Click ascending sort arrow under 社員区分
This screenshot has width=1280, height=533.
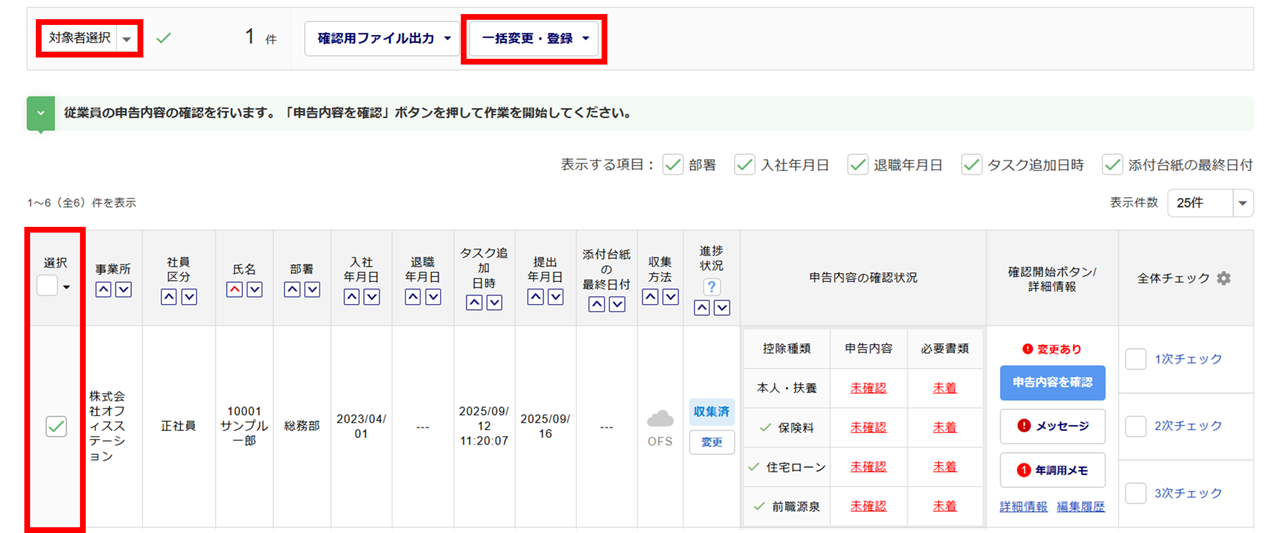169,297
